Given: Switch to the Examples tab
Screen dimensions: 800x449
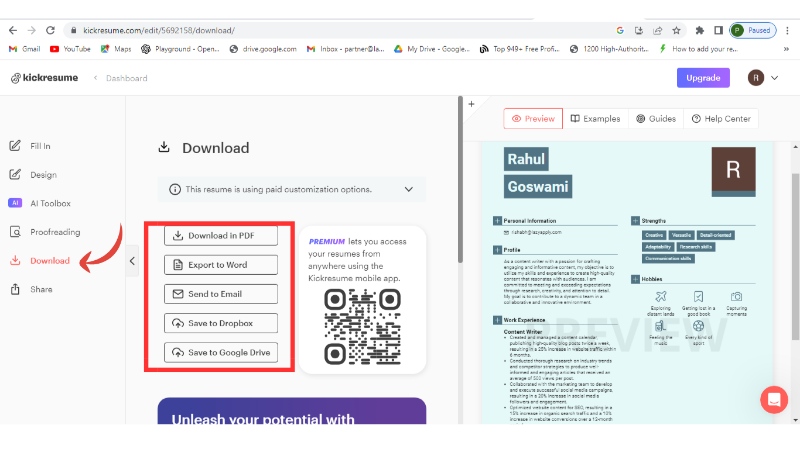Looking at the screenshot, I should point(595,119).
